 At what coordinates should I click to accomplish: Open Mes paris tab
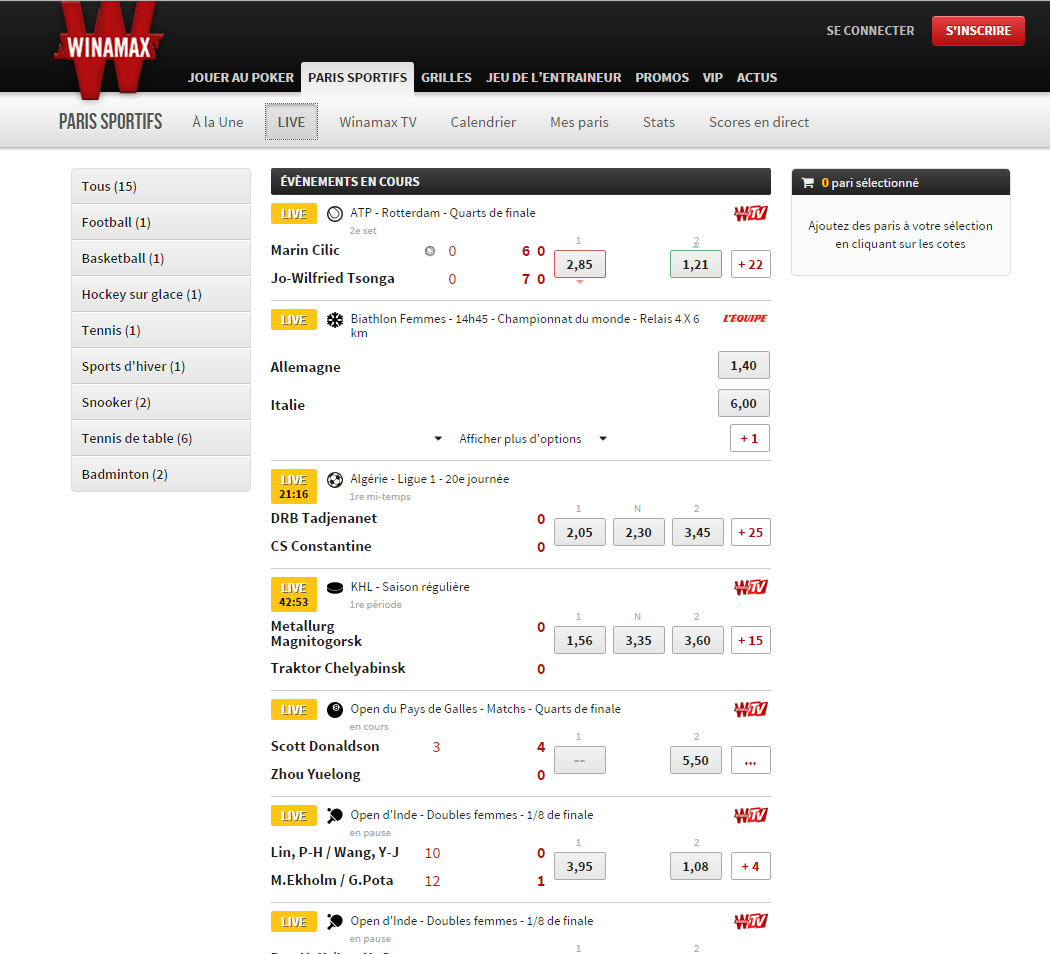coord(579,123)
